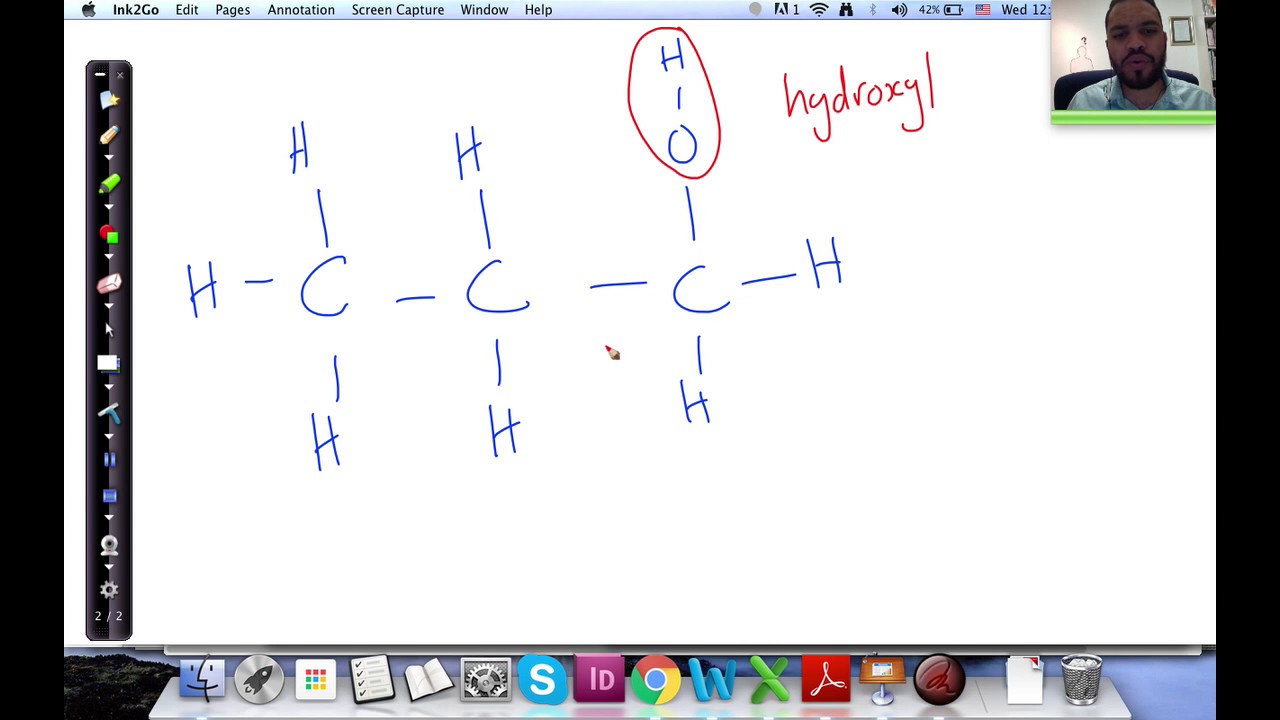Open the Window menu
Image resolution: width=1280 pixels, height=720 pixels.
484,10
